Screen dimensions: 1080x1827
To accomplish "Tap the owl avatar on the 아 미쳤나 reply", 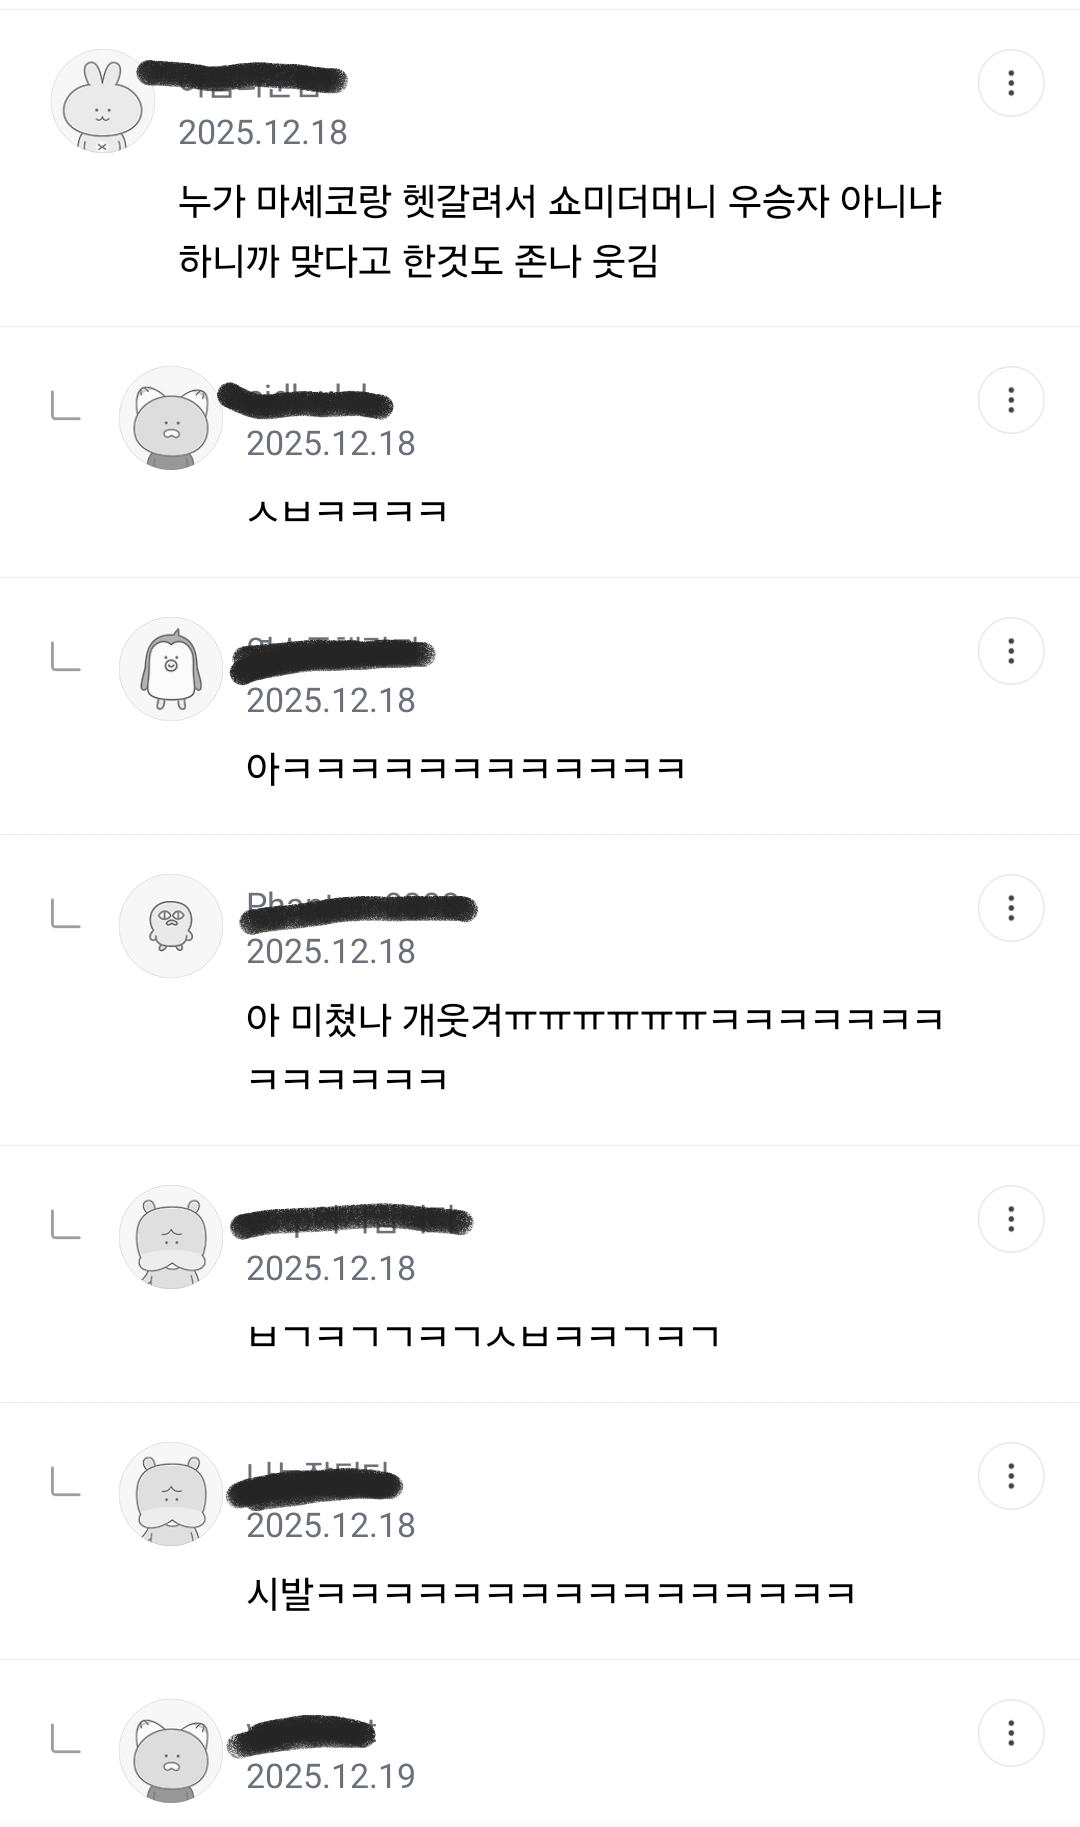I will pos(171,926).
